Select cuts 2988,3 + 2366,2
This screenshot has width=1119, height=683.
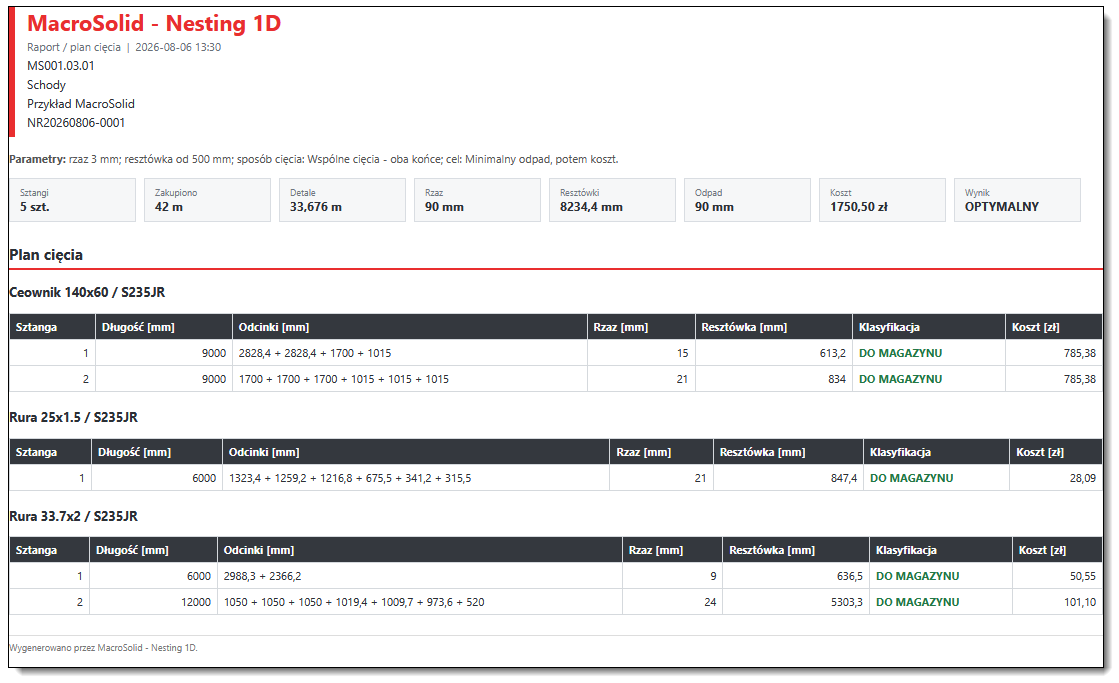[x=262, y=576]
